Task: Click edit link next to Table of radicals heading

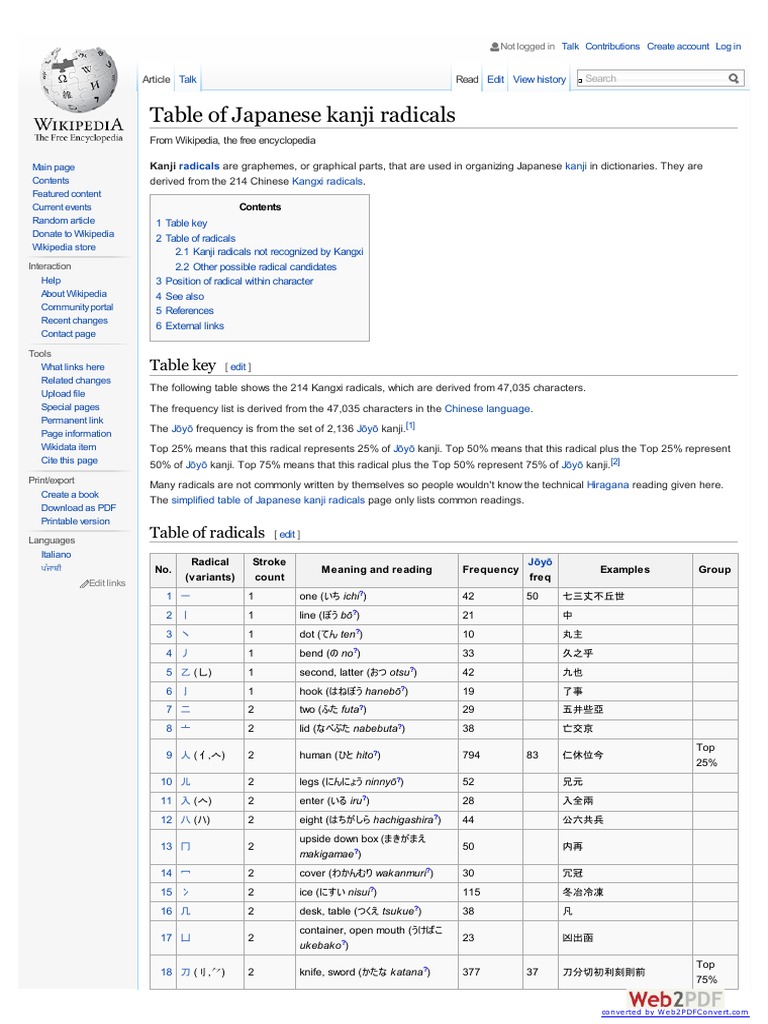Action: tap(287, 534)
